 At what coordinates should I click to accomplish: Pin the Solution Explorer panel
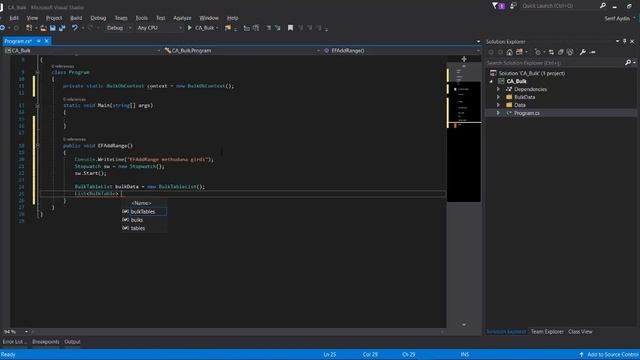coord(624,41)
